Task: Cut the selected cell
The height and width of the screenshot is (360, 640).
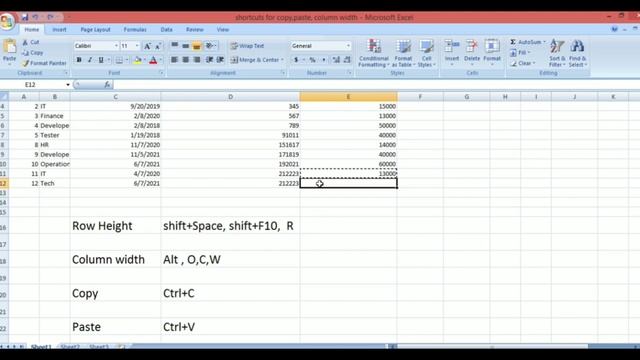Action: pyautogui.click(x=31, y=42)
